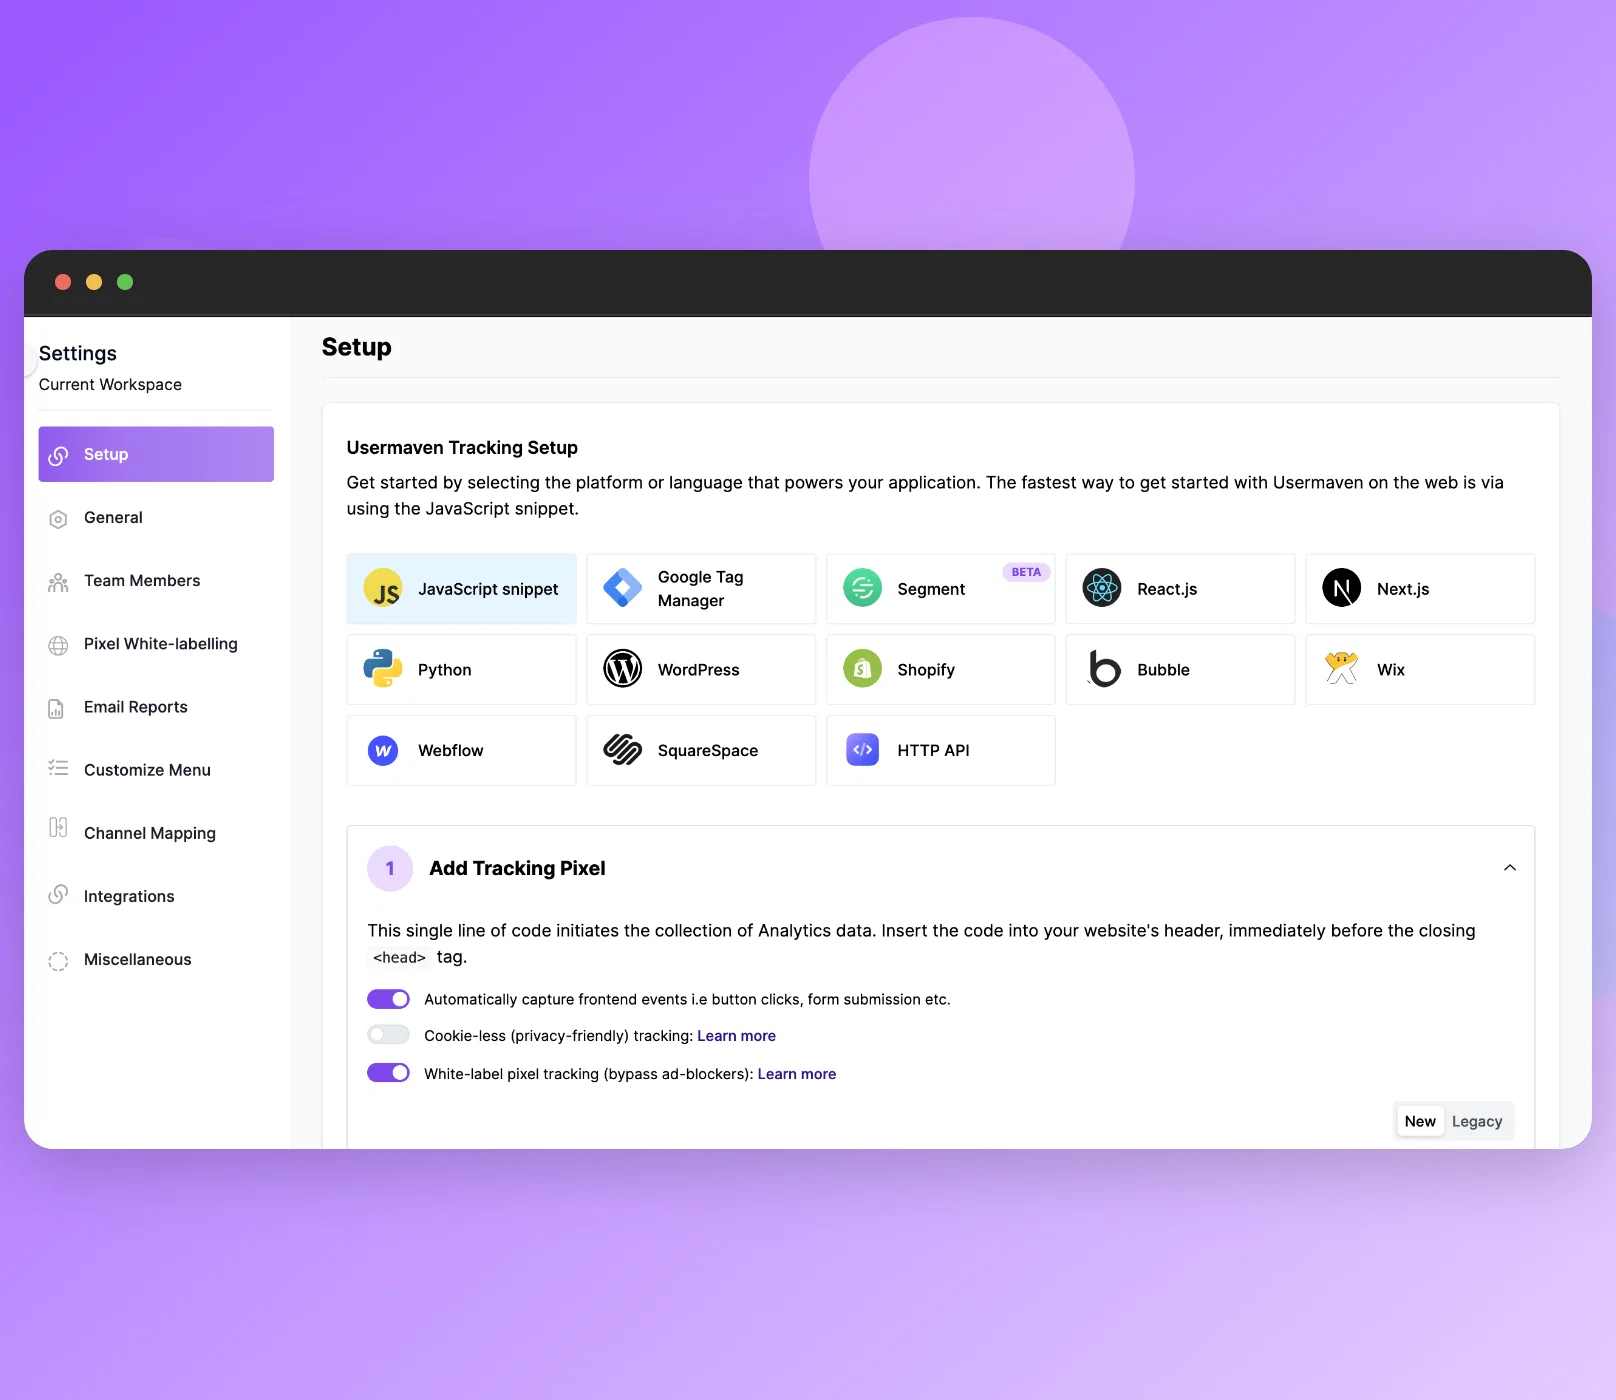Select the Python logo icon
Viewport: 1616px width, 1400px height.
[383, 669]
